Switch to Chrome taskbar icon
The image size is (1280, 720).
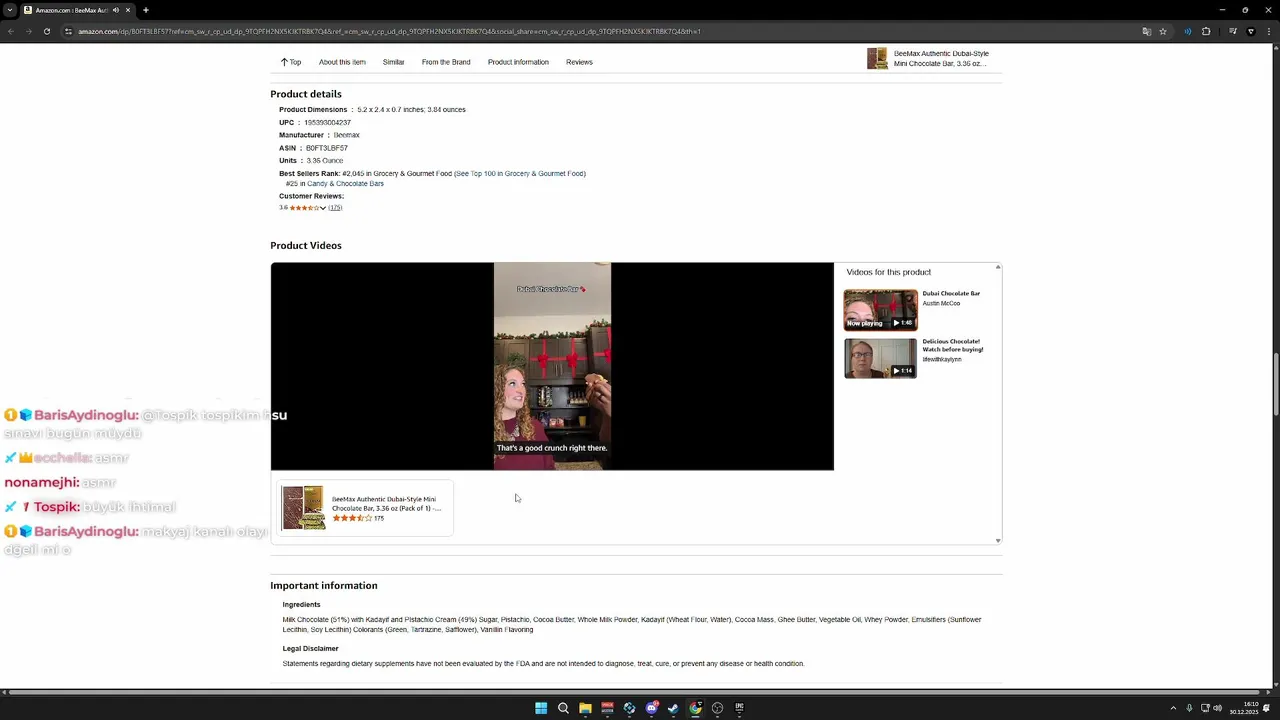pyautogui.click(x=695, y=708)
